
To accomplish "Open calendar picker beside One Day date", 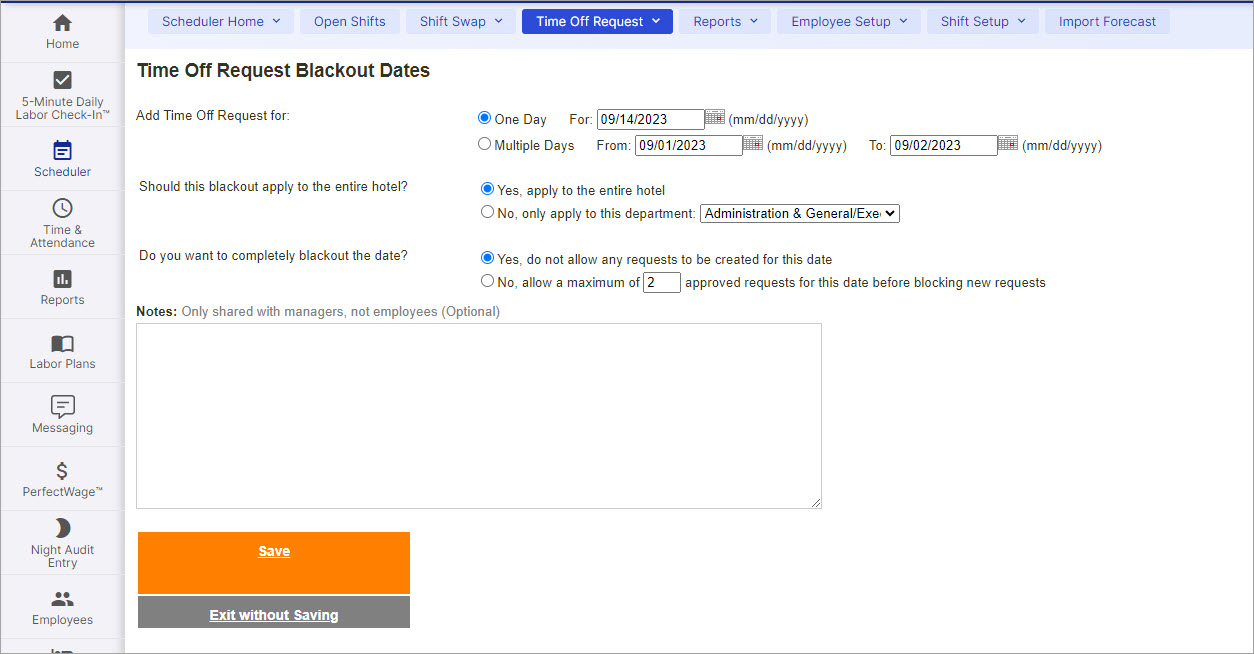I will tap(714, 118).
